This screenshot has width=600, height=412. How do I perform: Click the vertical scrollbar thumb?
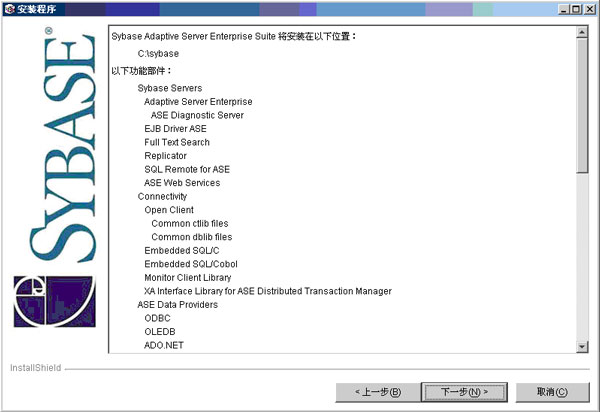(x=582, y=105)
